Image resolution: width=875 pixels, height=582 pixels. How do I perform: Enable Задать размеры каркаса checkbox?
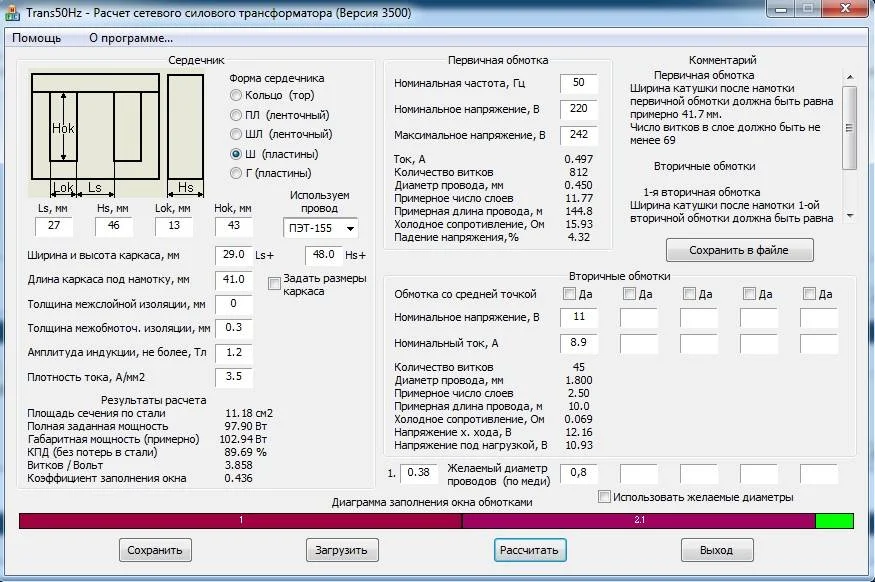[273, 283]
